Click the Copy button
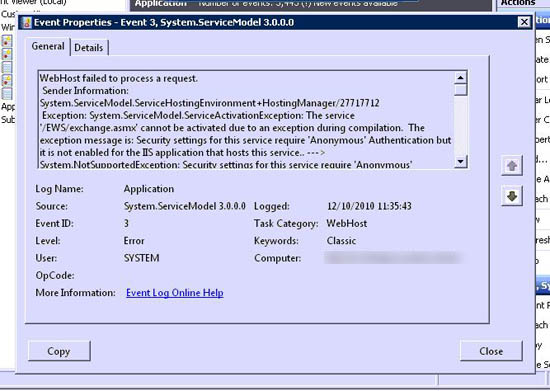 tap(59, 351)
